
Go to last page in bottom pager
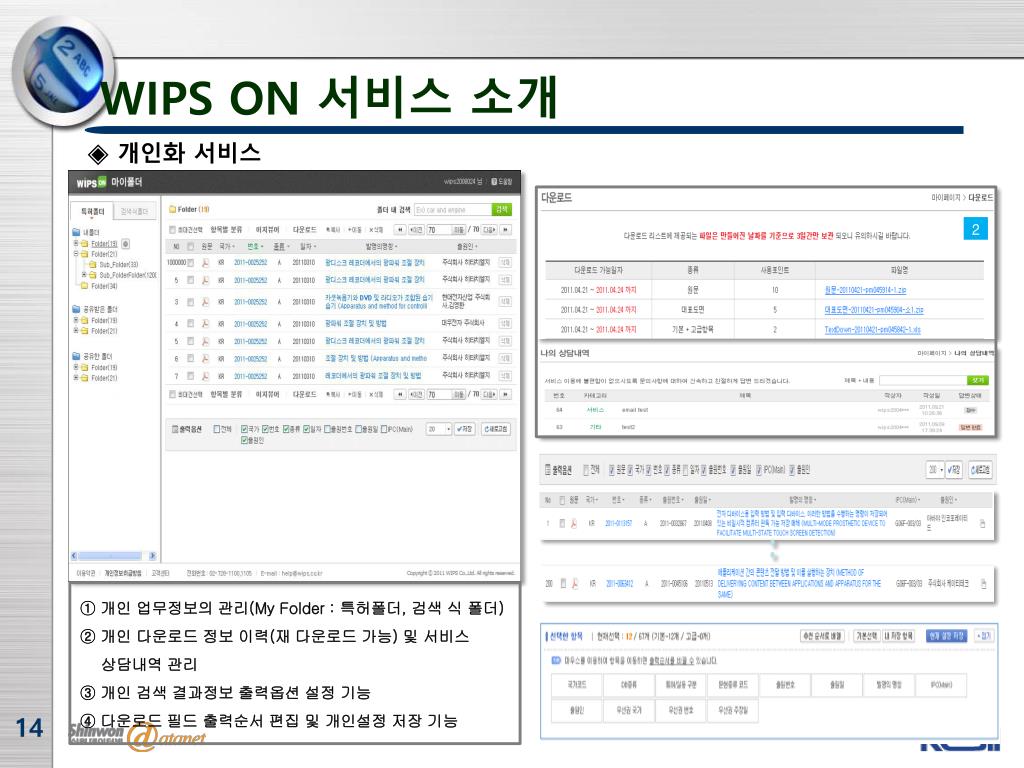tap(505, 394)
